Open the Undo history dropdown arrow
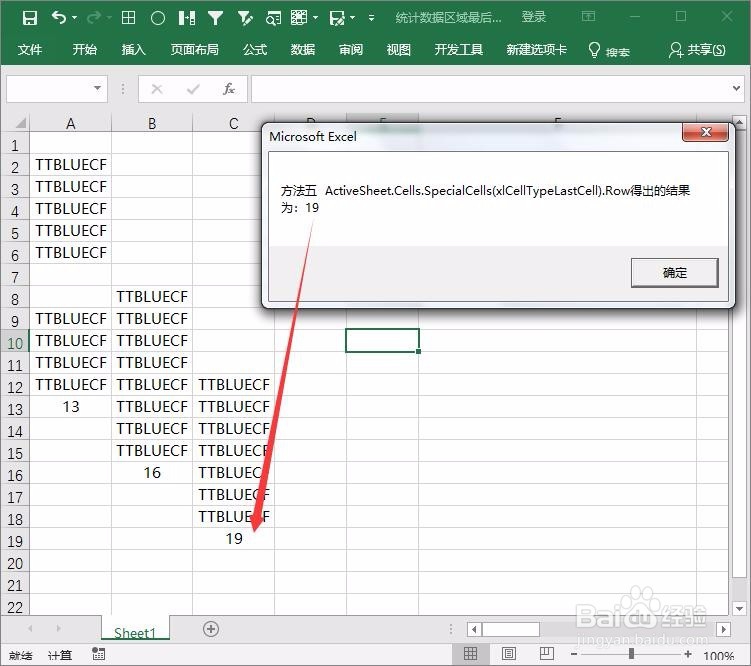 tap(75, 18)
